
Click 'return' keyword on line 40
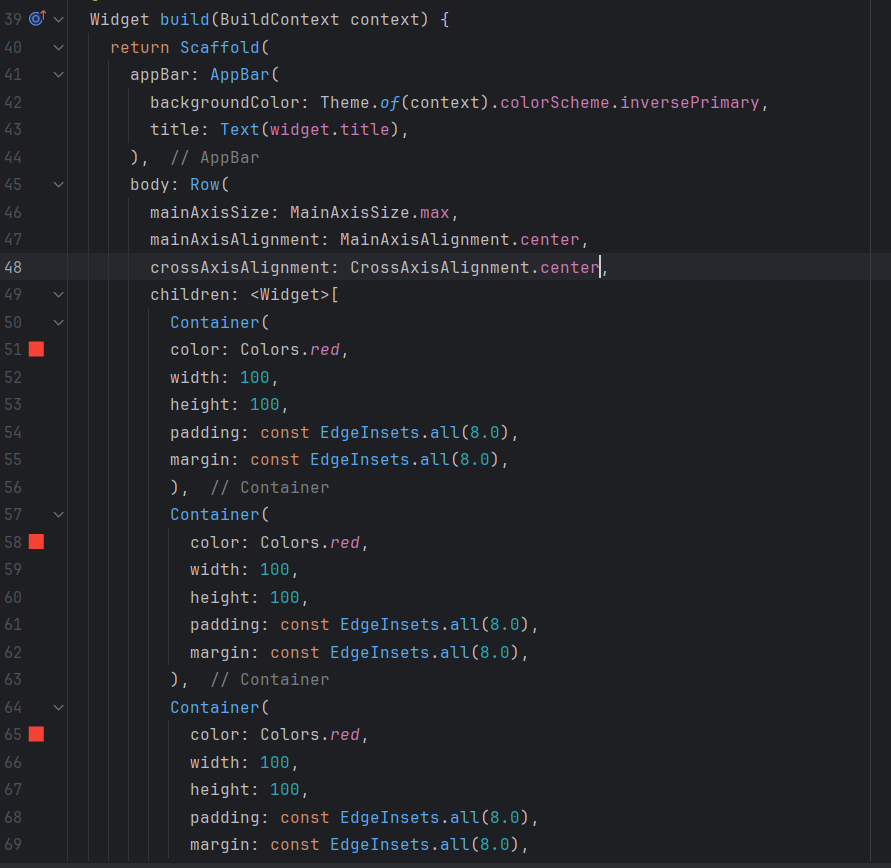140,47
